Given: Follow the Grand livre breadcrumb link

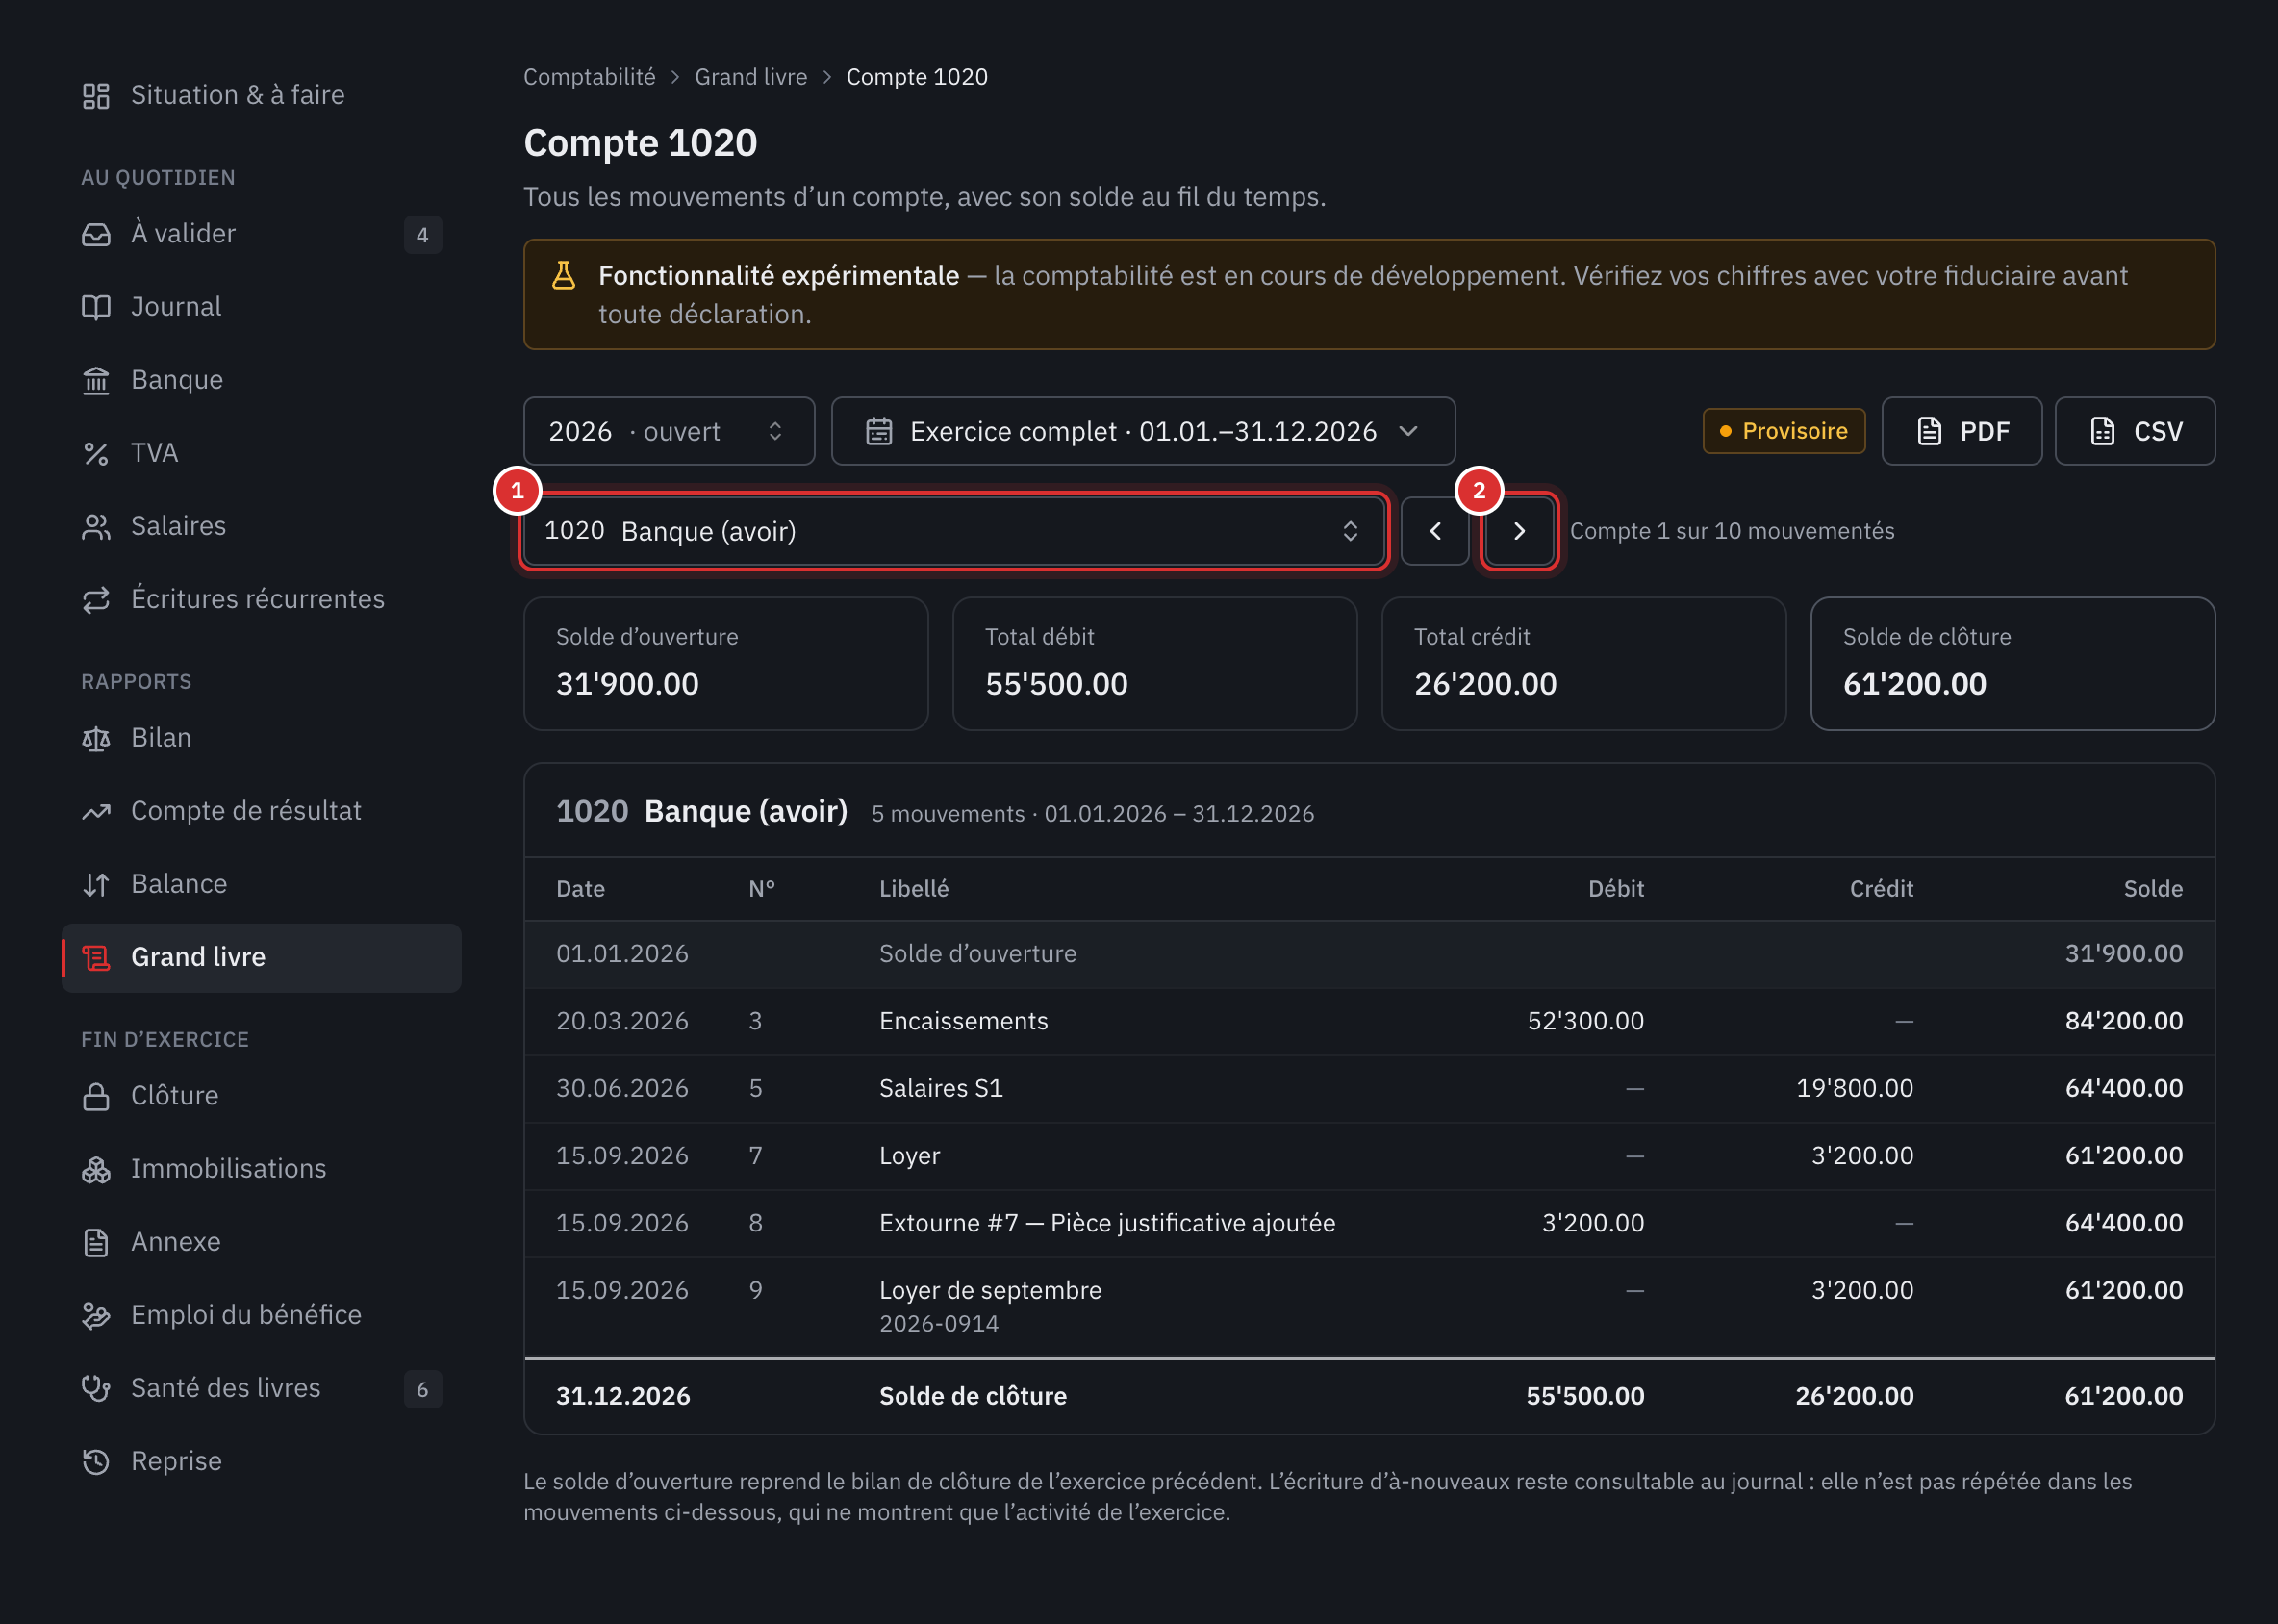Looking at the screenshot, I should tap(751, 77).
